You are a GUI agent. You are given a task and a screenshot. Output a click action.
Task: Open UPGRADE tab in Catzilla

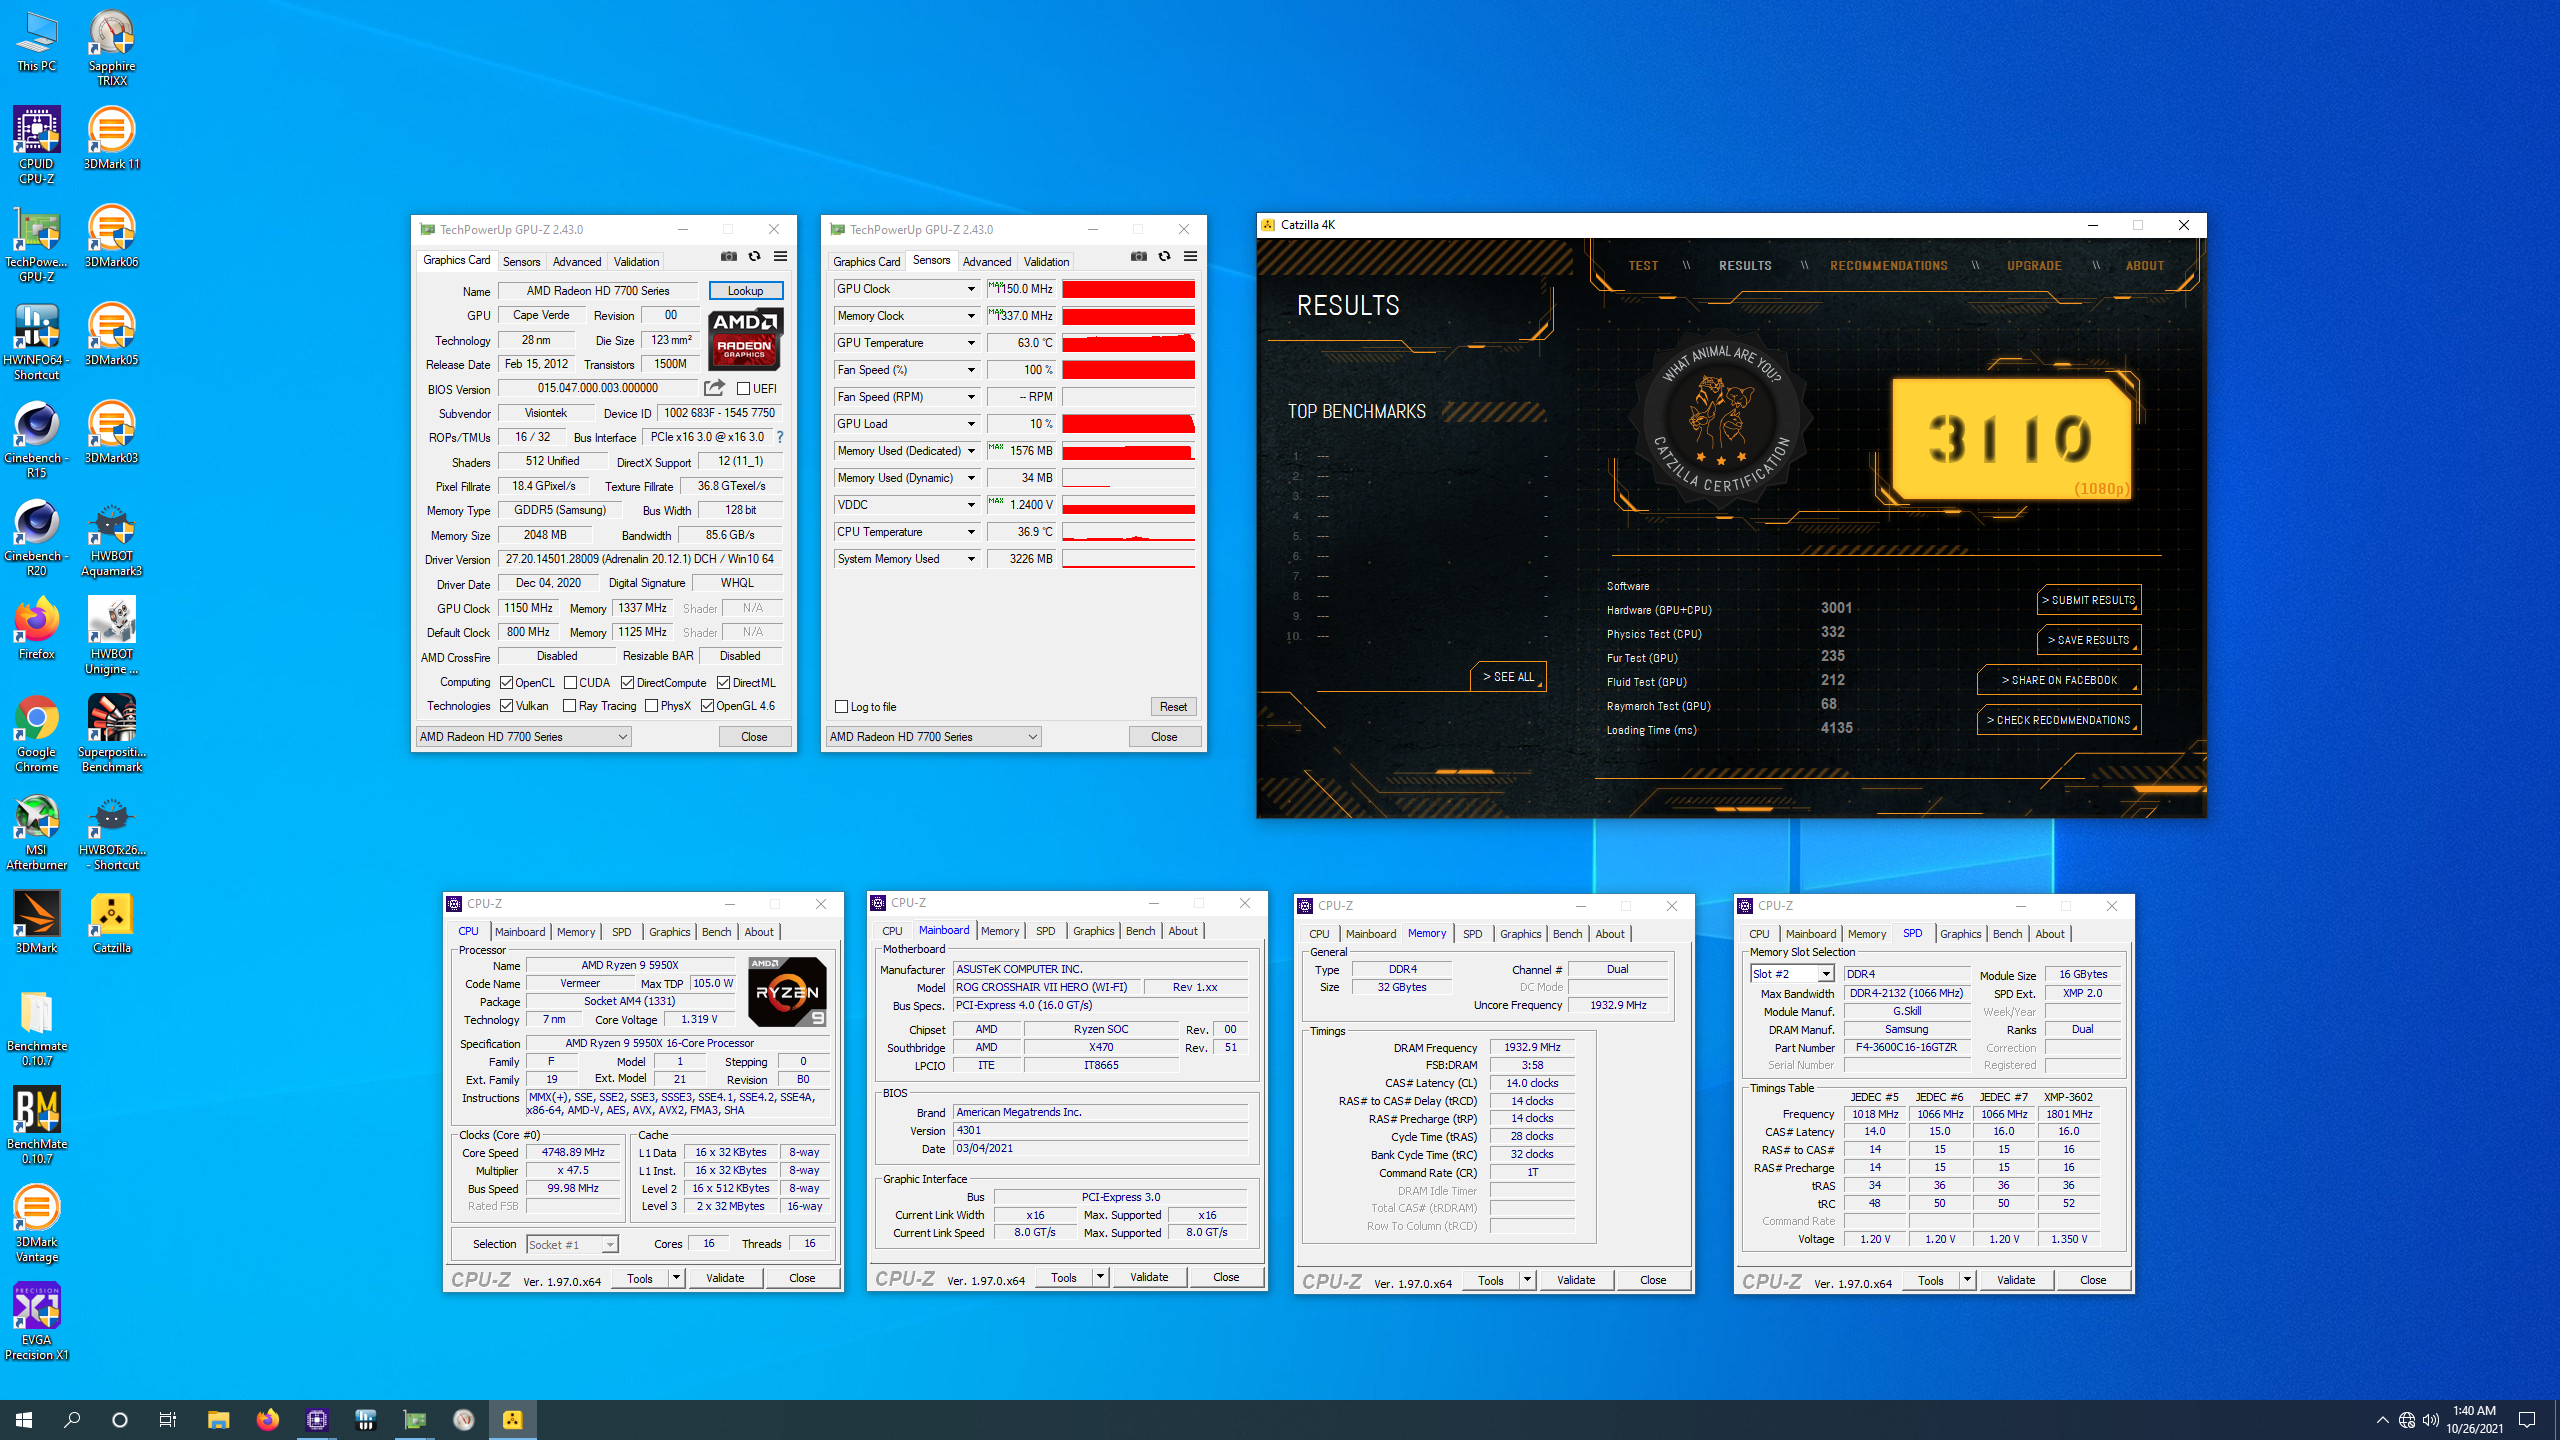[2034, 266]
